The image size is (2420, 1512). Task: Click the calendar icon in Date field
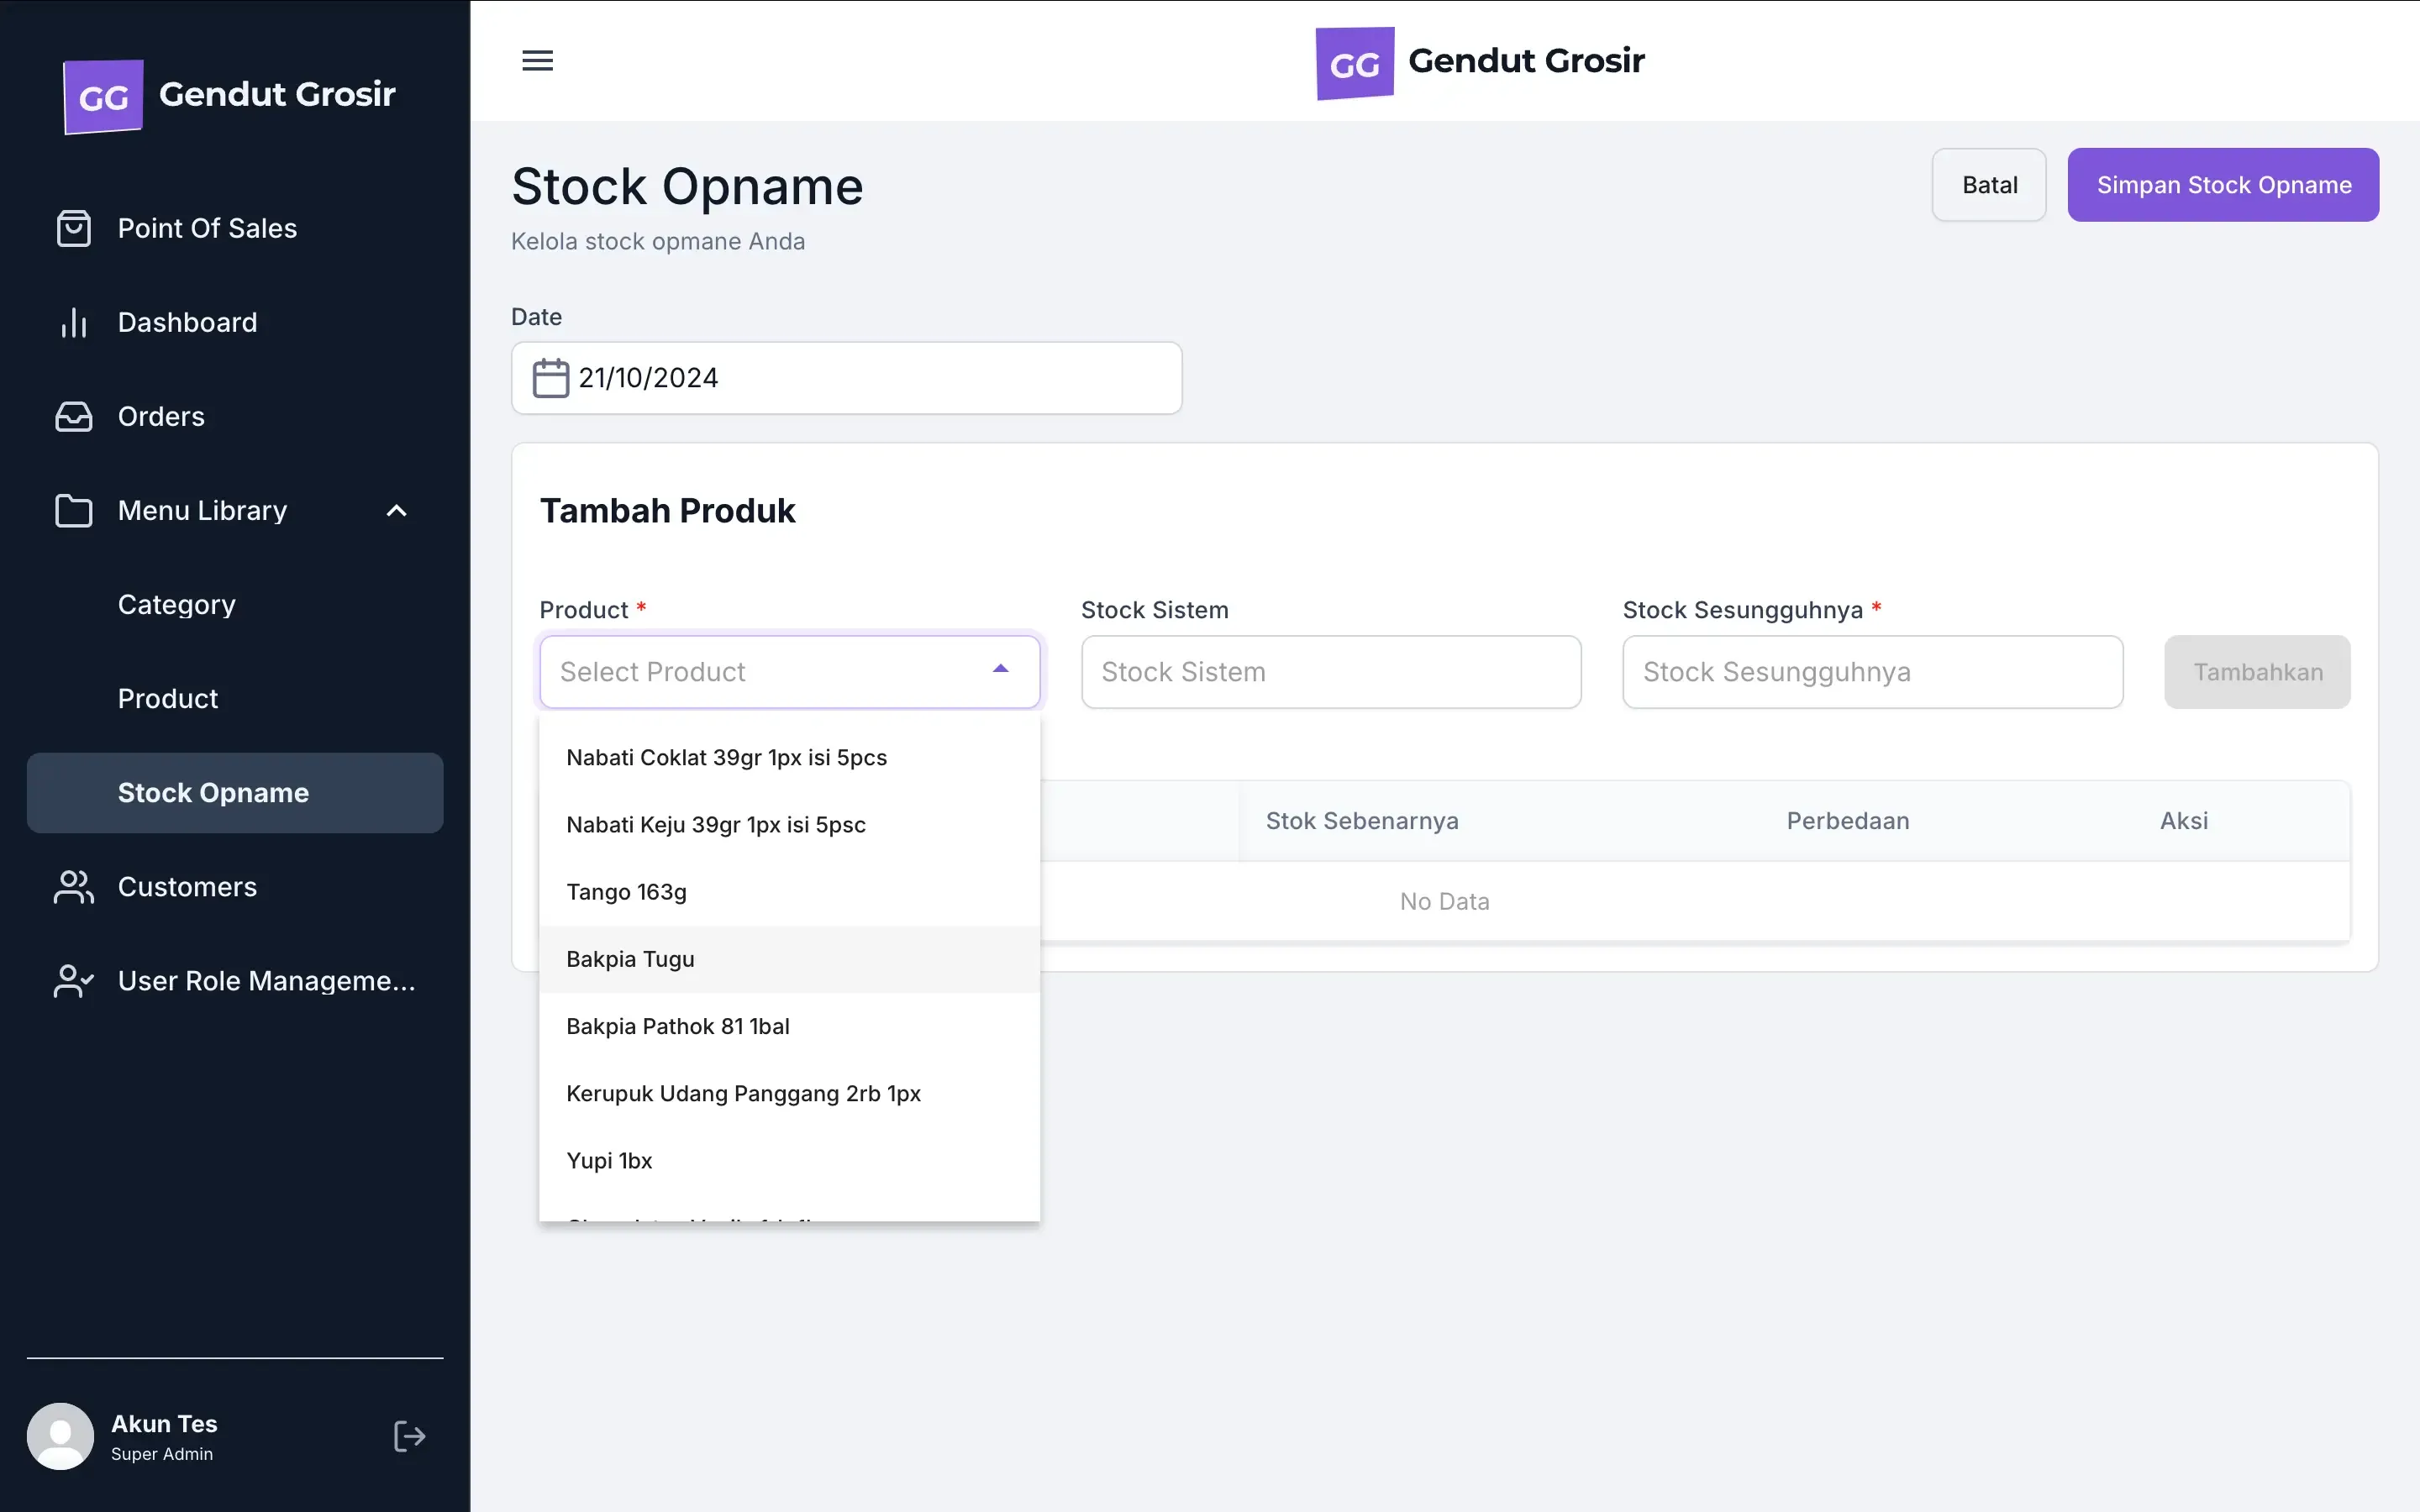click(550, 378)
